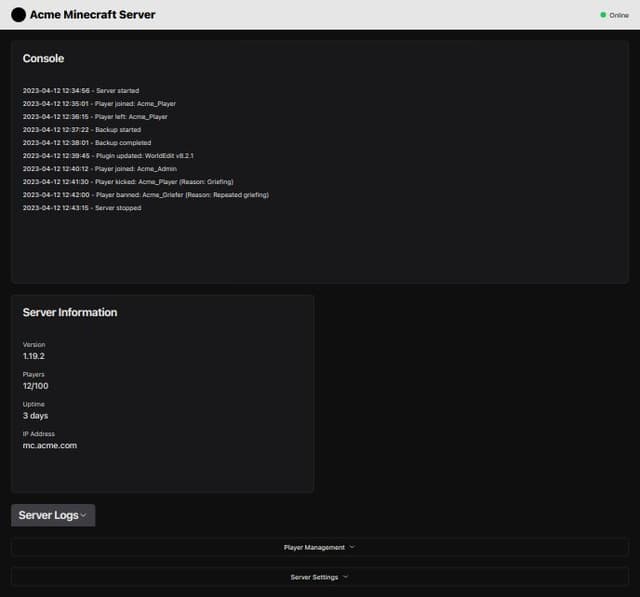The height and width of the screenshot is (597, 640).
Task: Click the mc.acme.com IP address
Action: pos(50,445)
